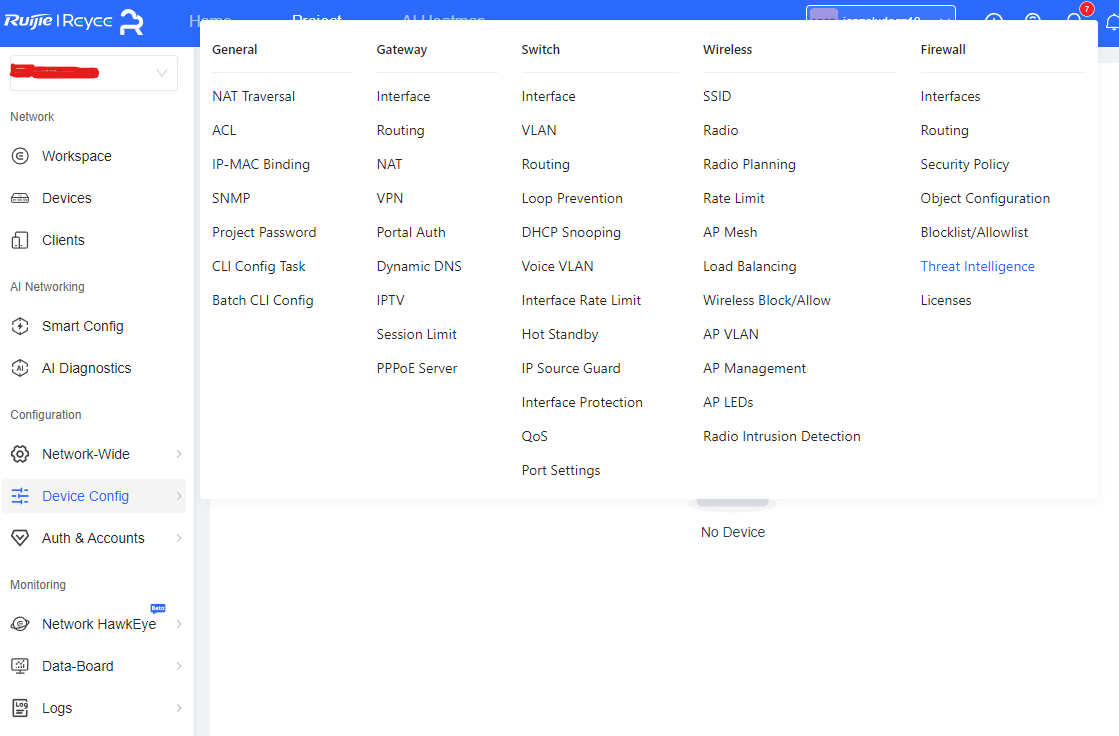Select Routing under Gateway
This screenshot has width=1119, height=736.
tap(400, 131)
